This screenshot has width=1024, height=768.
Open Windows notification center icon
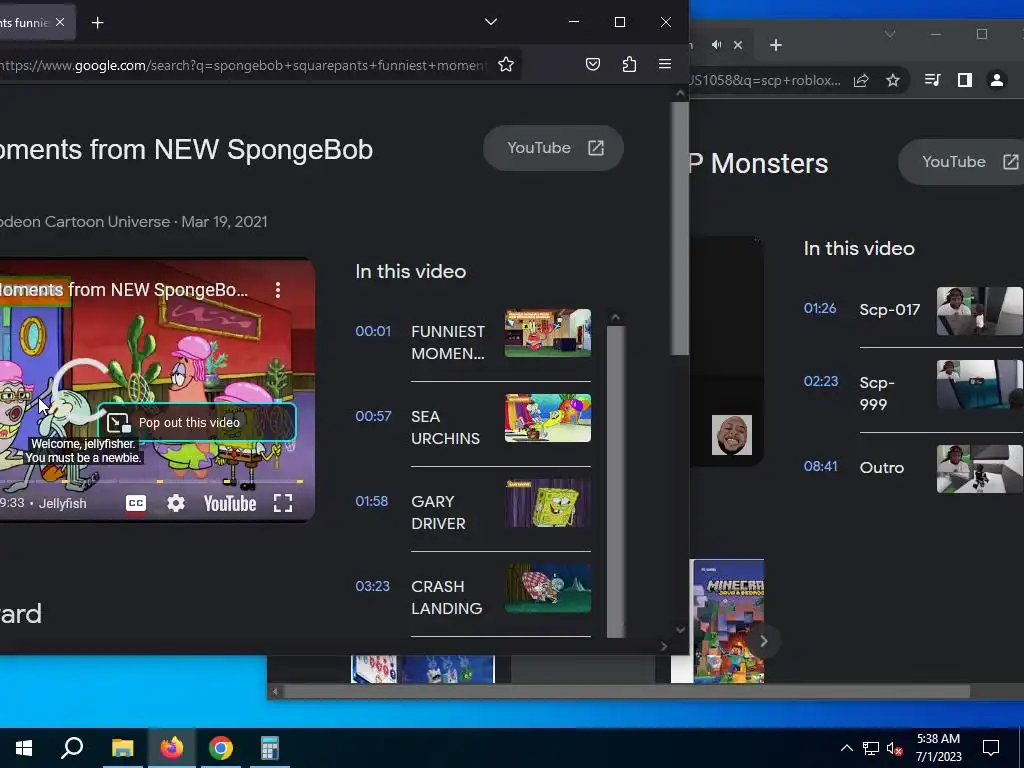point(991,748)
